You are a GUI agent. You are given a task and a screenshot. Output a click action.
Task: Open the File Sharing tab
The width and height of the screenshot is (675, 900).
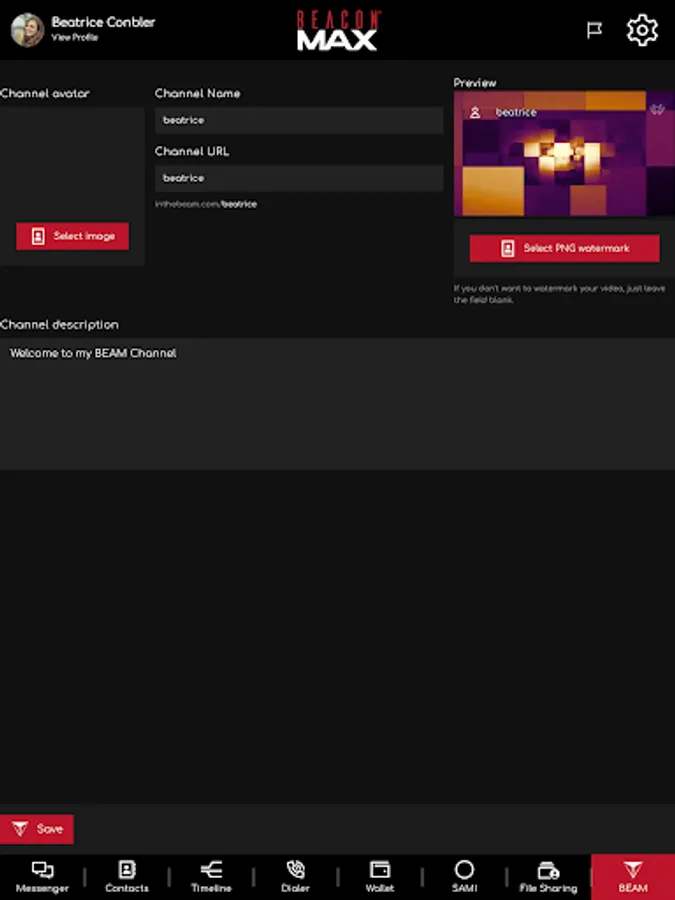pyautogui.click(x=548, y=877)
